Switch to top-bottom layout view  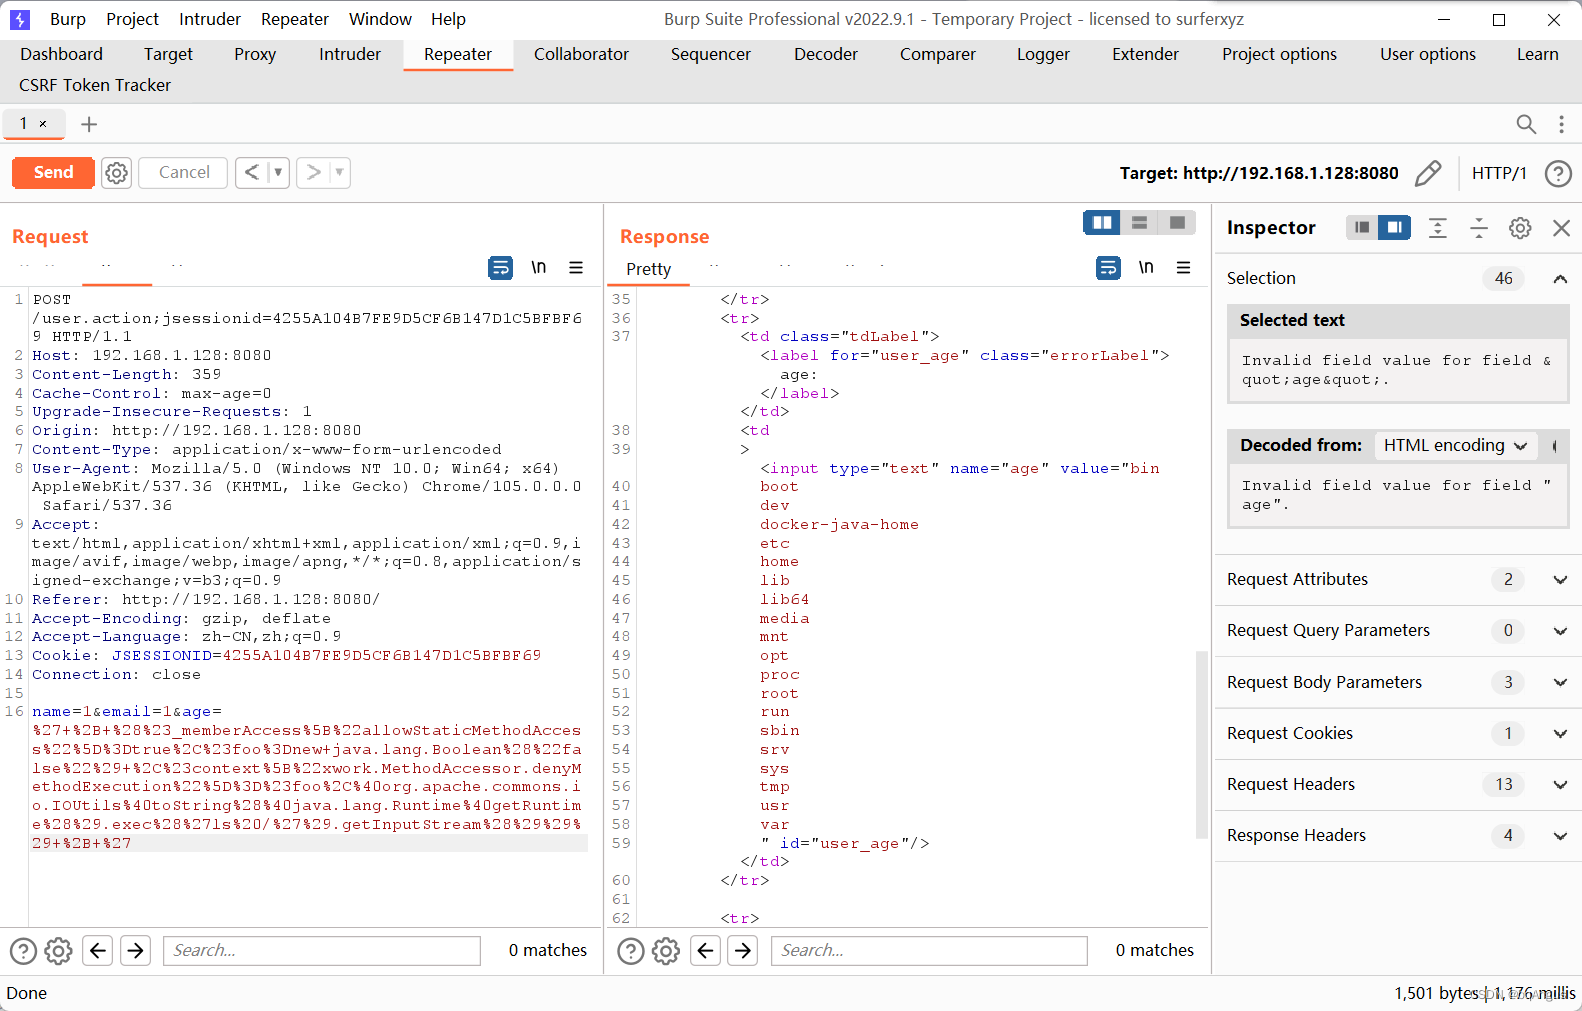[x=1139, y=222]
